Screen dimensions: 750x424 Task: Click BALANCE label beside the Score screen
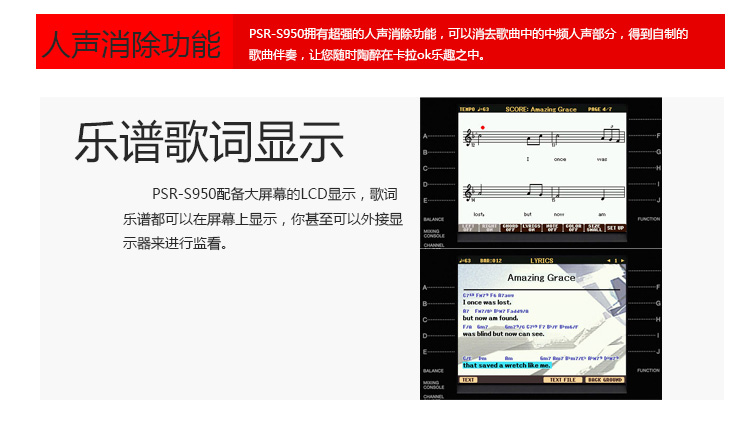point(433,219)
